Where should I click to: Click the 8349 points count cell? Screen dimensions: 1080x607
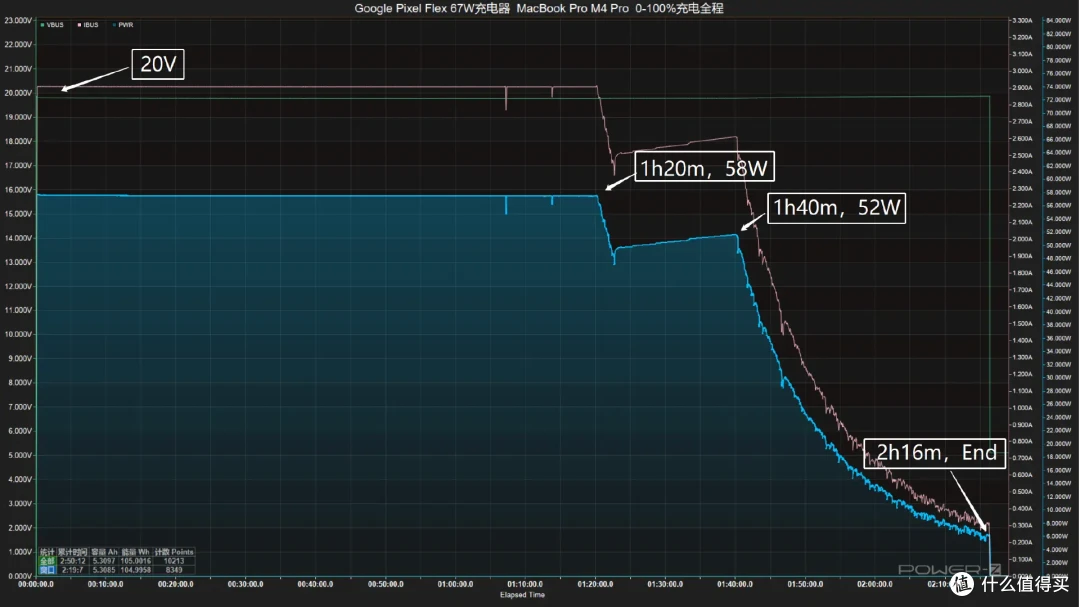(174, 570)
